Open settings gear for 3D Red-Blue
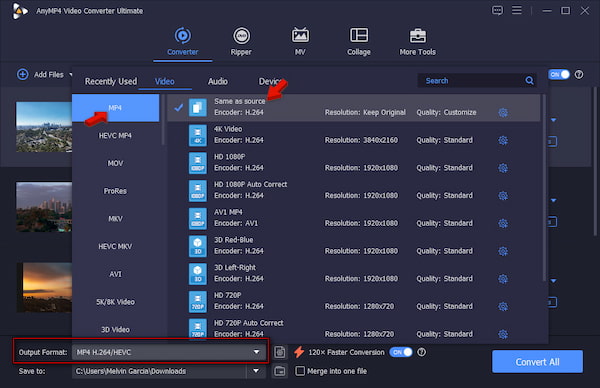Viewport: 600px width, 388px height. coord(503,251)
